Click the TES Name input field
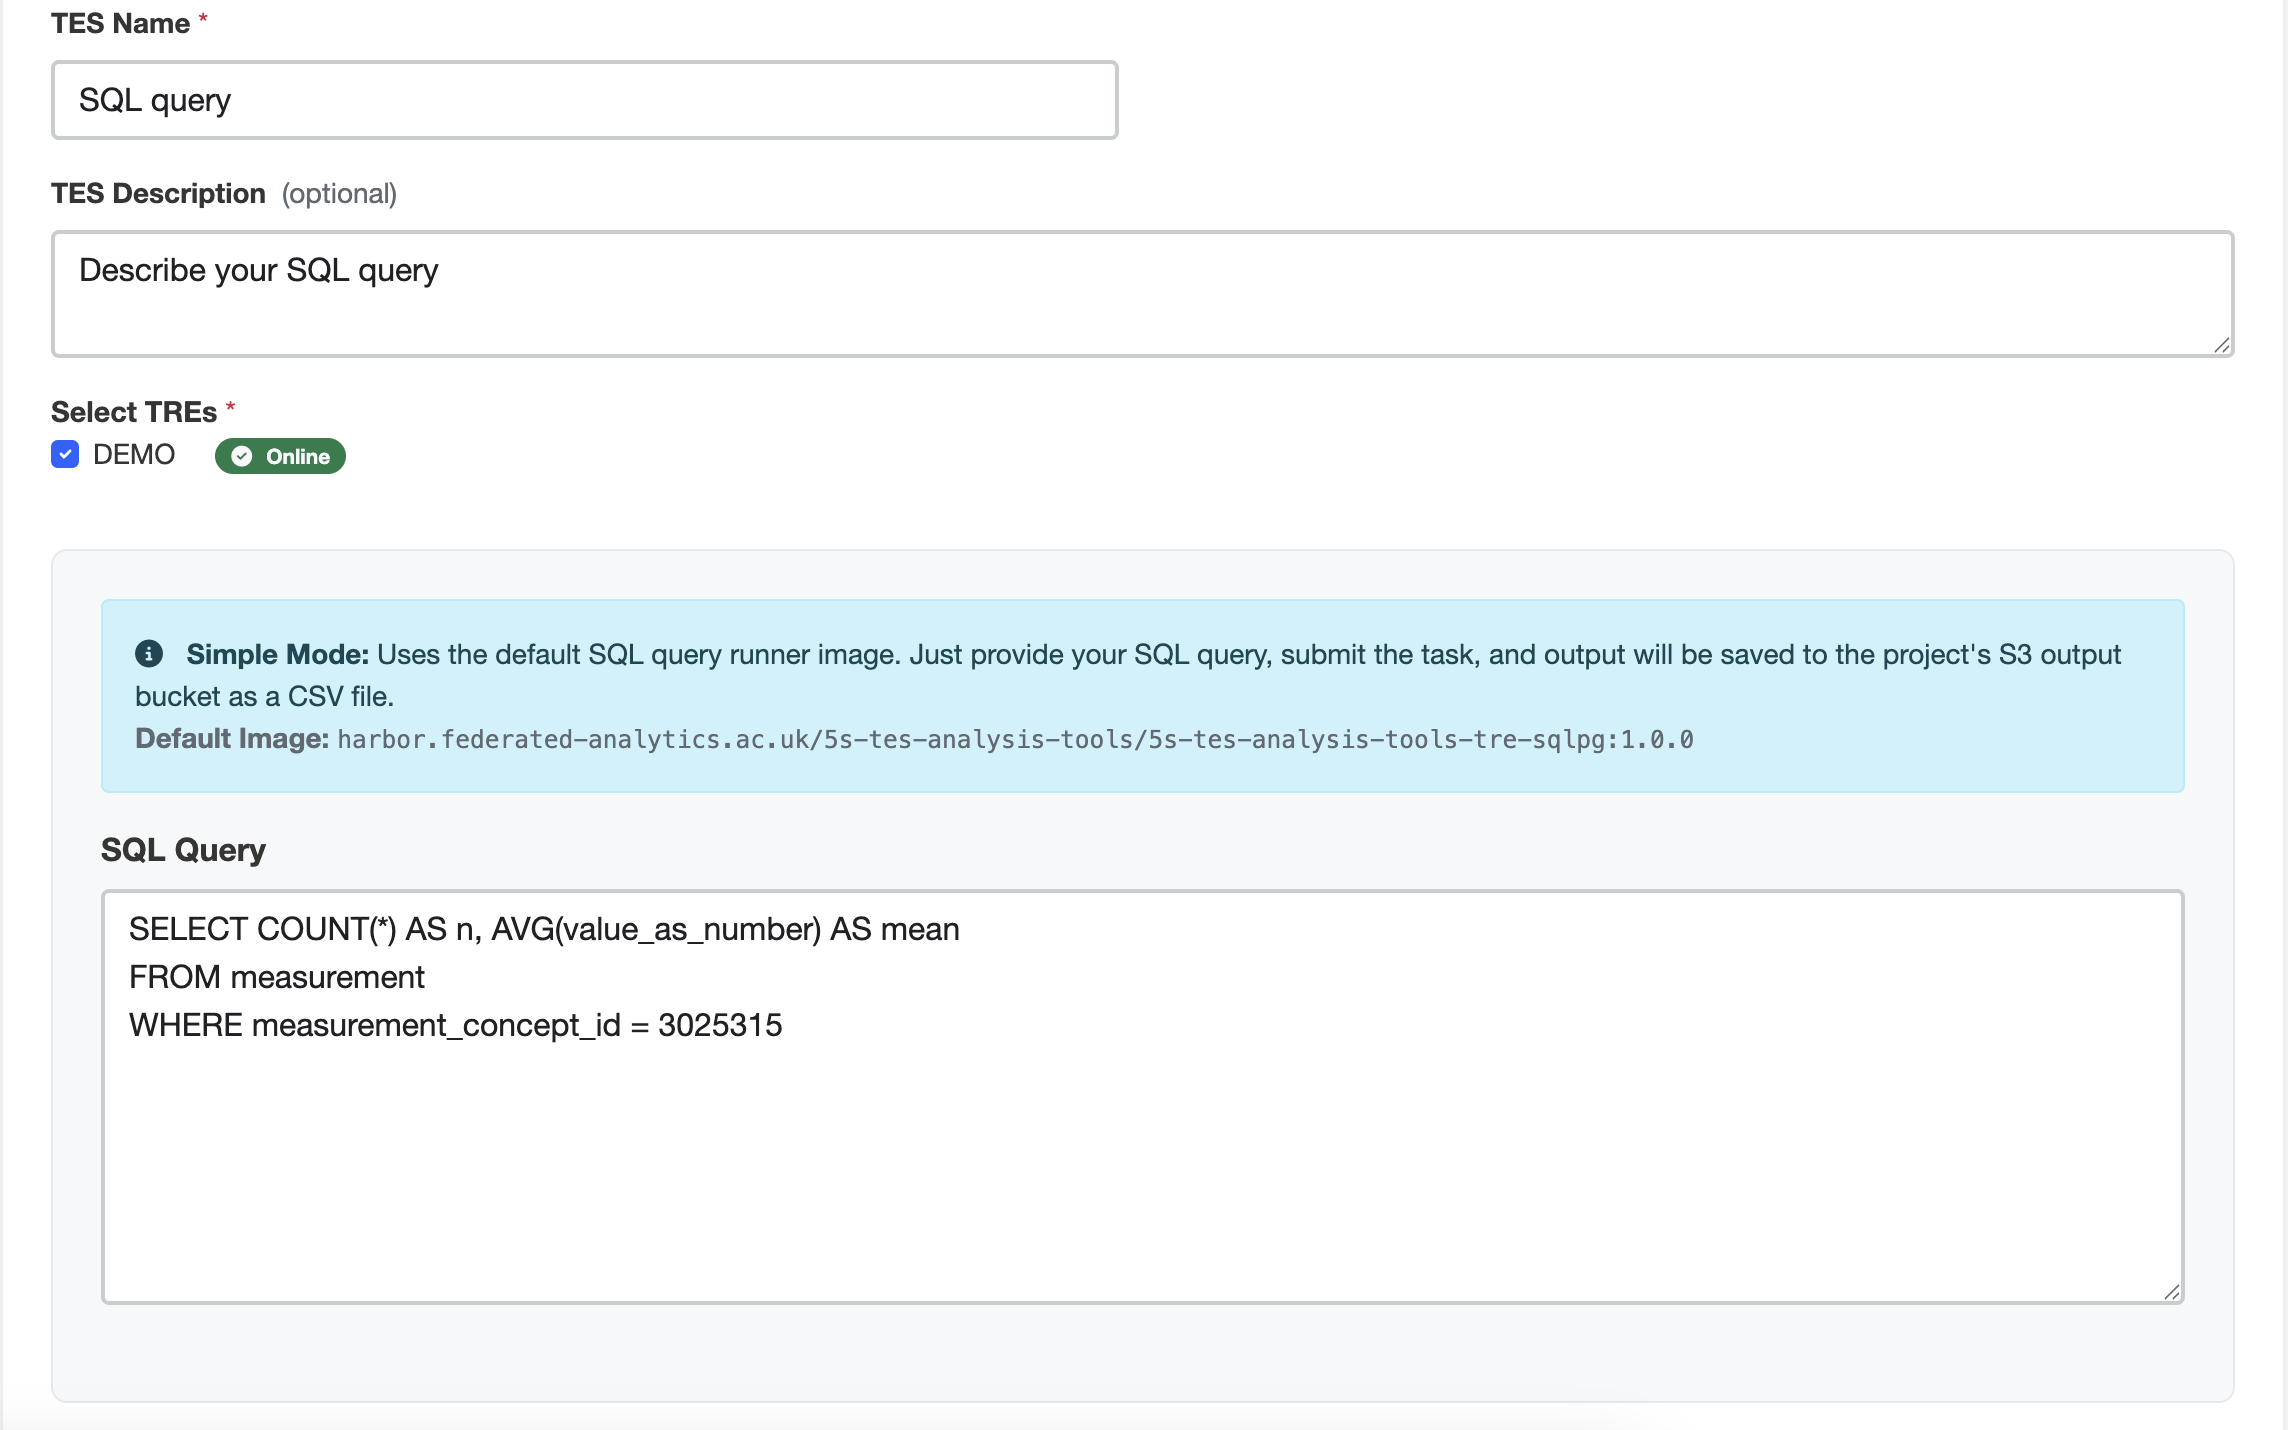Screen dimensions: 2288x1430 [584, 100]
